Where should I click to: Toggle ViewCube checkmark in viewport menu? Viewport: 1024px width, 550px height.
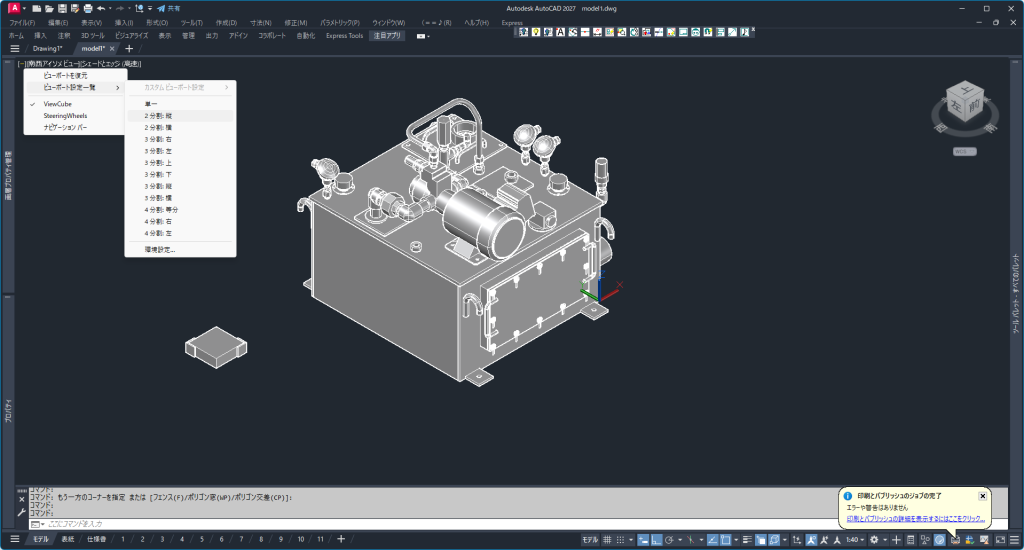coord(57,103)
